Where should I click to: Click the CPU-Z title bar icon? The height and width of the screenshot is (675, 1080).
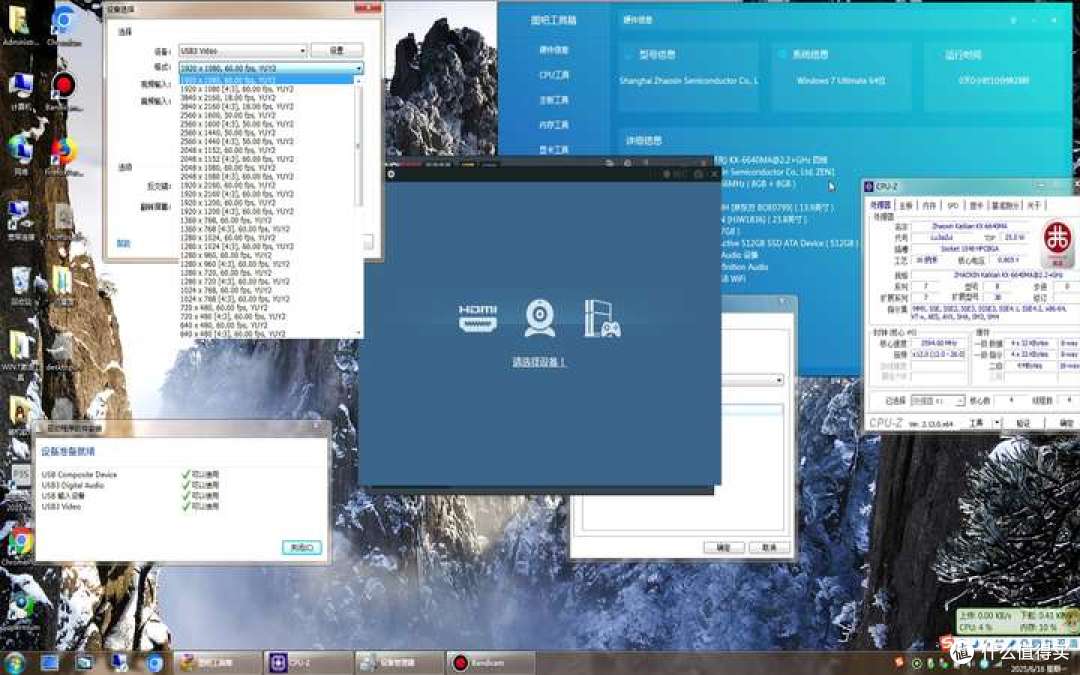pos(869,187)
